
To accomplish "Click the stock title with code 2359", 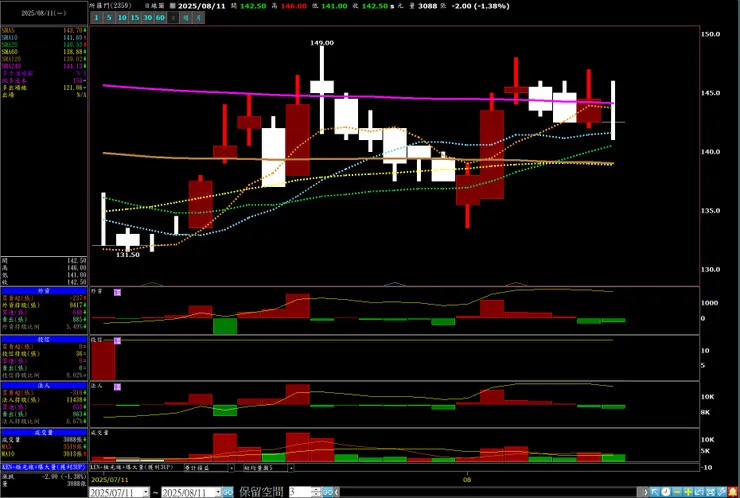I will (x=111, y=6).
